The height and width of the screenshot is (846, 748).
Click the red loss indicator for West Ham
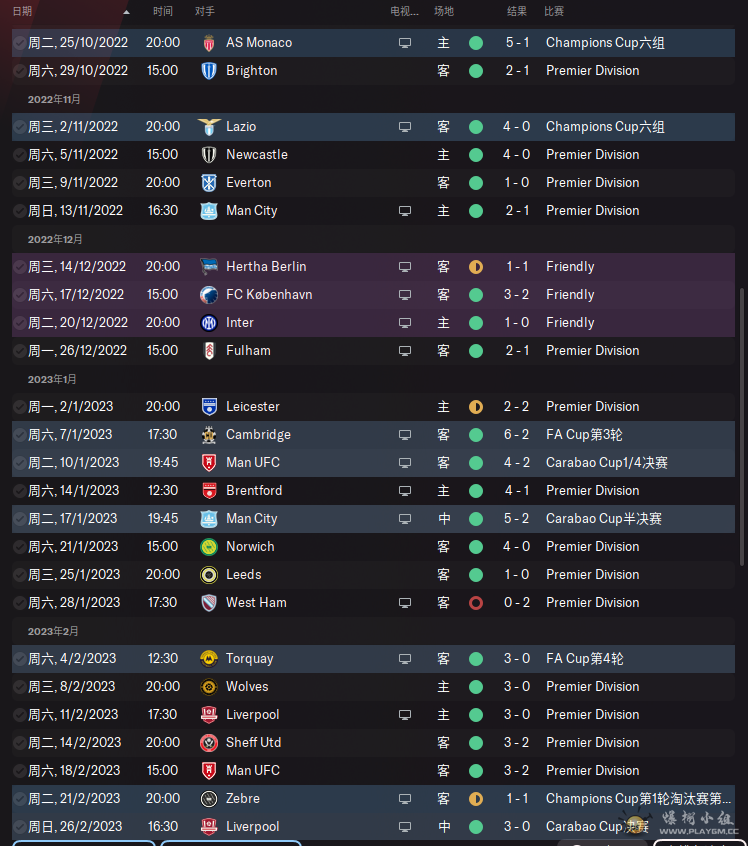click(x=476, y=603)
